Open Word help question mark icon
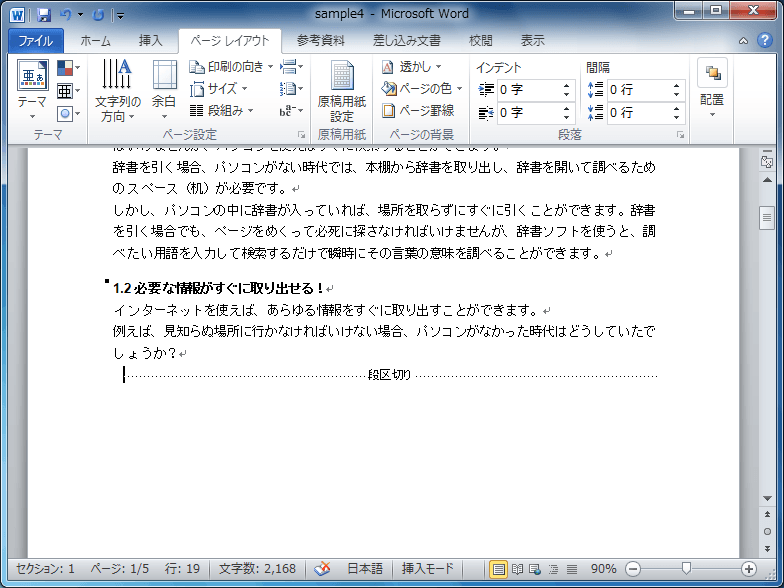 click(764, 40)
